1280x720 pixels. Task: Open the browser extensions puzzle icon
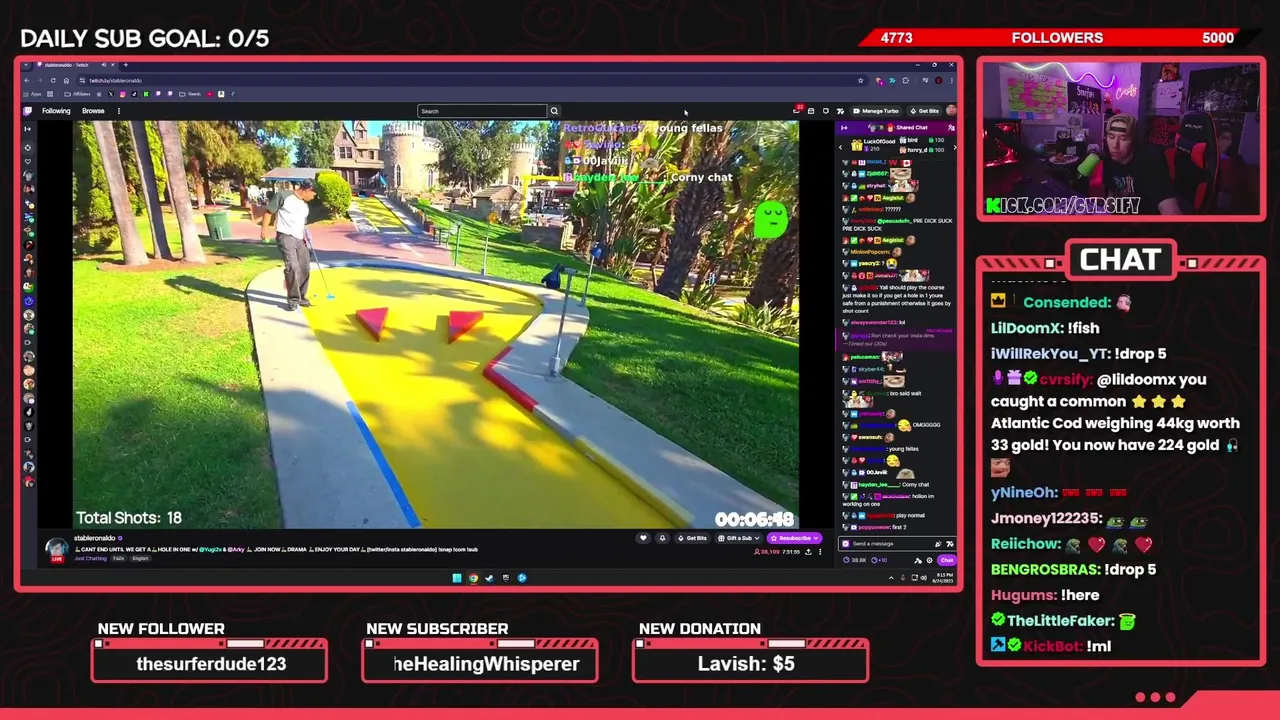click(x=906, y=80)
